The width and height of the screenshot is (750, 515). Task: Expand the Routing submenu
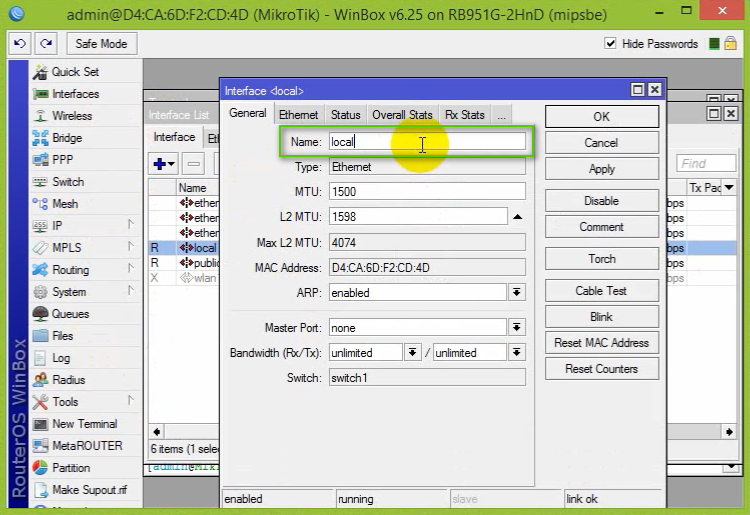pos(131,269)
